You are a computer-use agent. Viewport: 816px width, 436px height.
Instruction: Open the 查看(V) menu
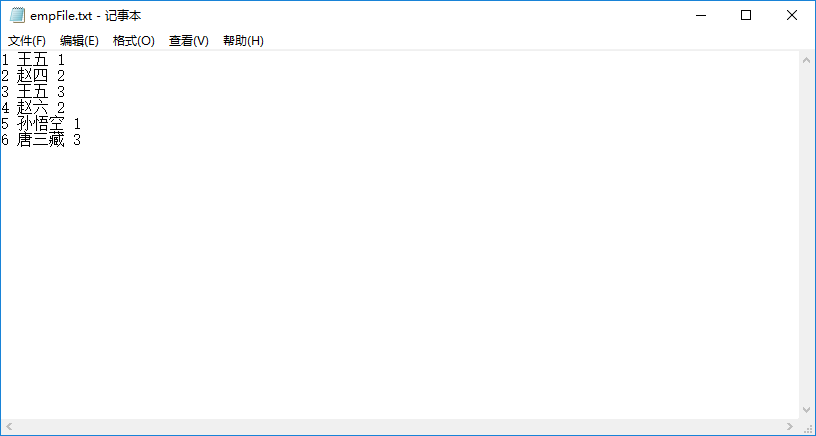click(188, 41)
